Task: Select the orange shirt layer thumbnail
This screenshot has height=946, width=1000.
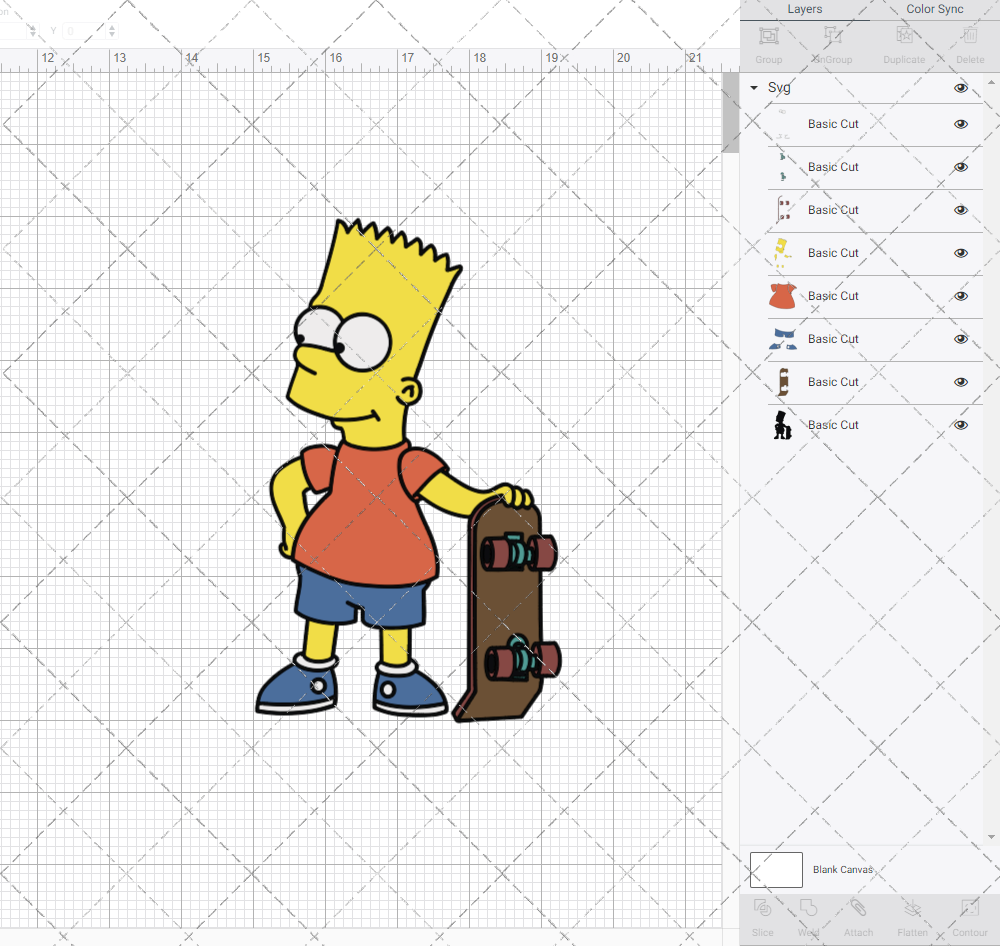Action: [783, 296]
